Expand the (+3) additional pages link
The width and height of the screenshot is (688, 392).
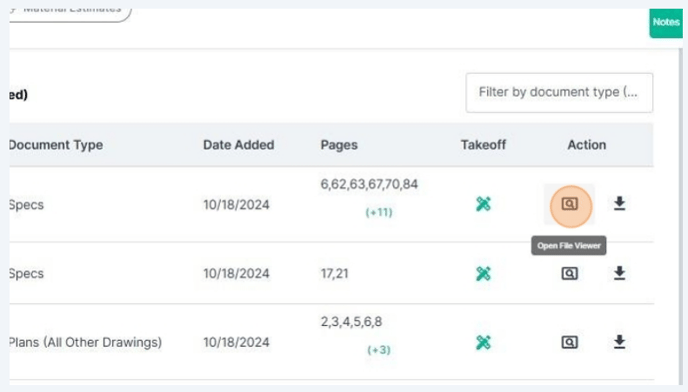379,350
